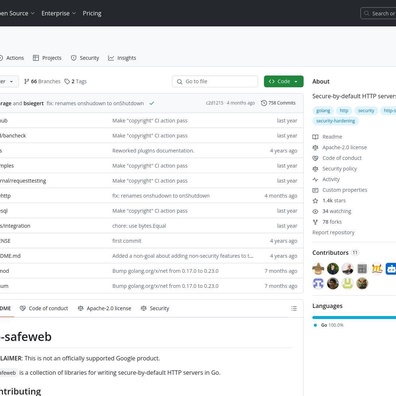
Task: Open Custom properties
Action: (340, 190)
